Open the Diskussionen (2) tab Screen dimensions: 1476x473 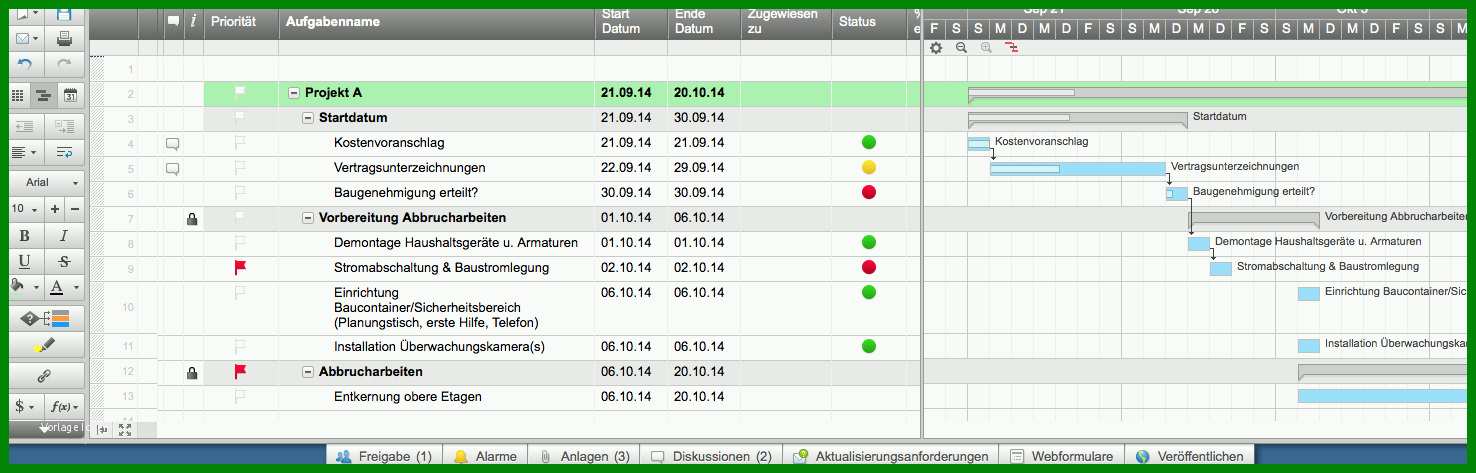pos(711,456)
